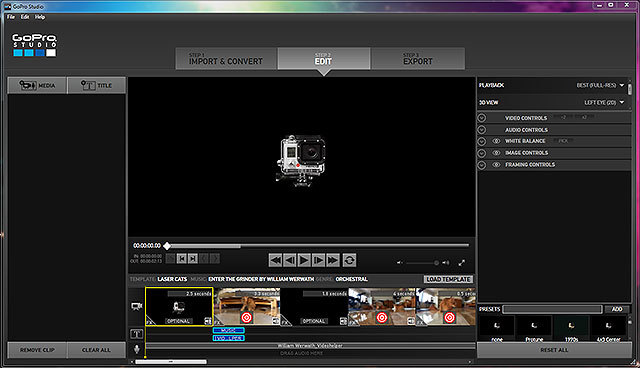Add a new preset with Add button

pyautogui.click(x=617, y=309)
